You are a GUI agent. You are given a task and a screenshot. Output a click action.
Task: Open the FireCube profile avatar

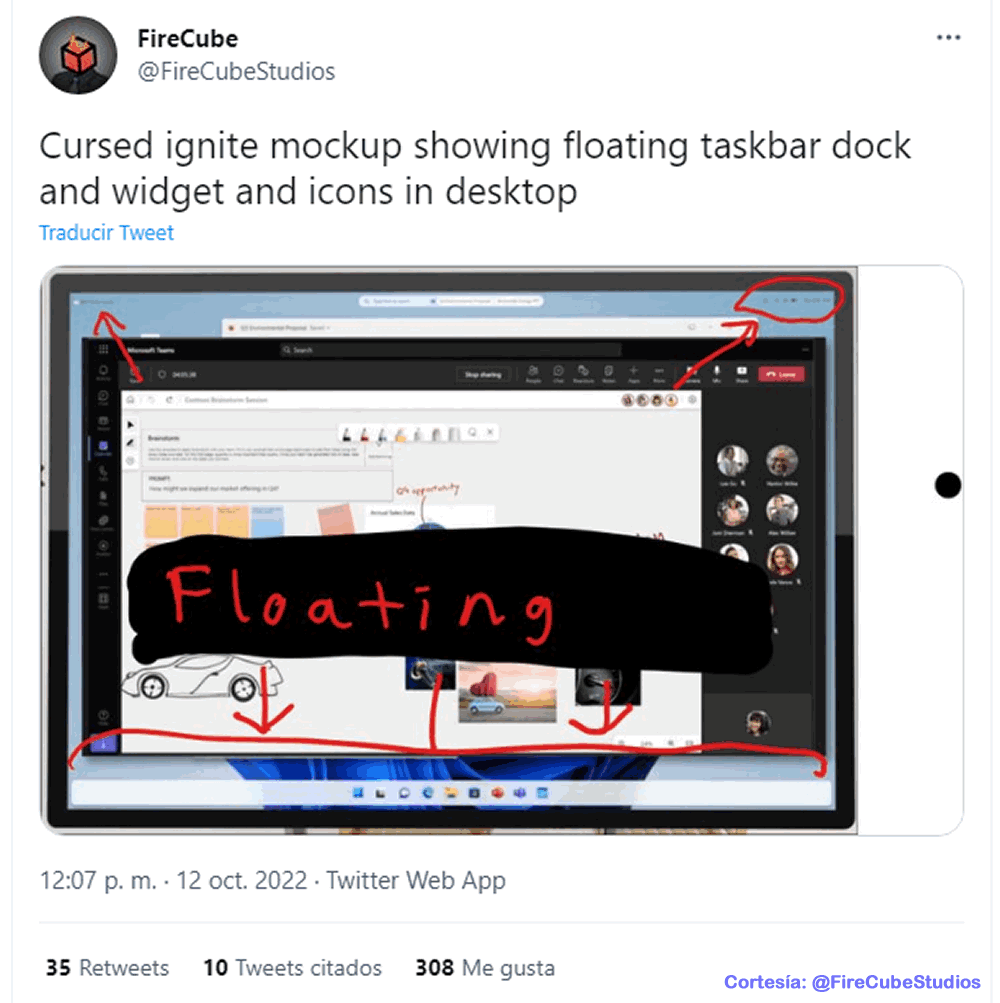[78, 55]
